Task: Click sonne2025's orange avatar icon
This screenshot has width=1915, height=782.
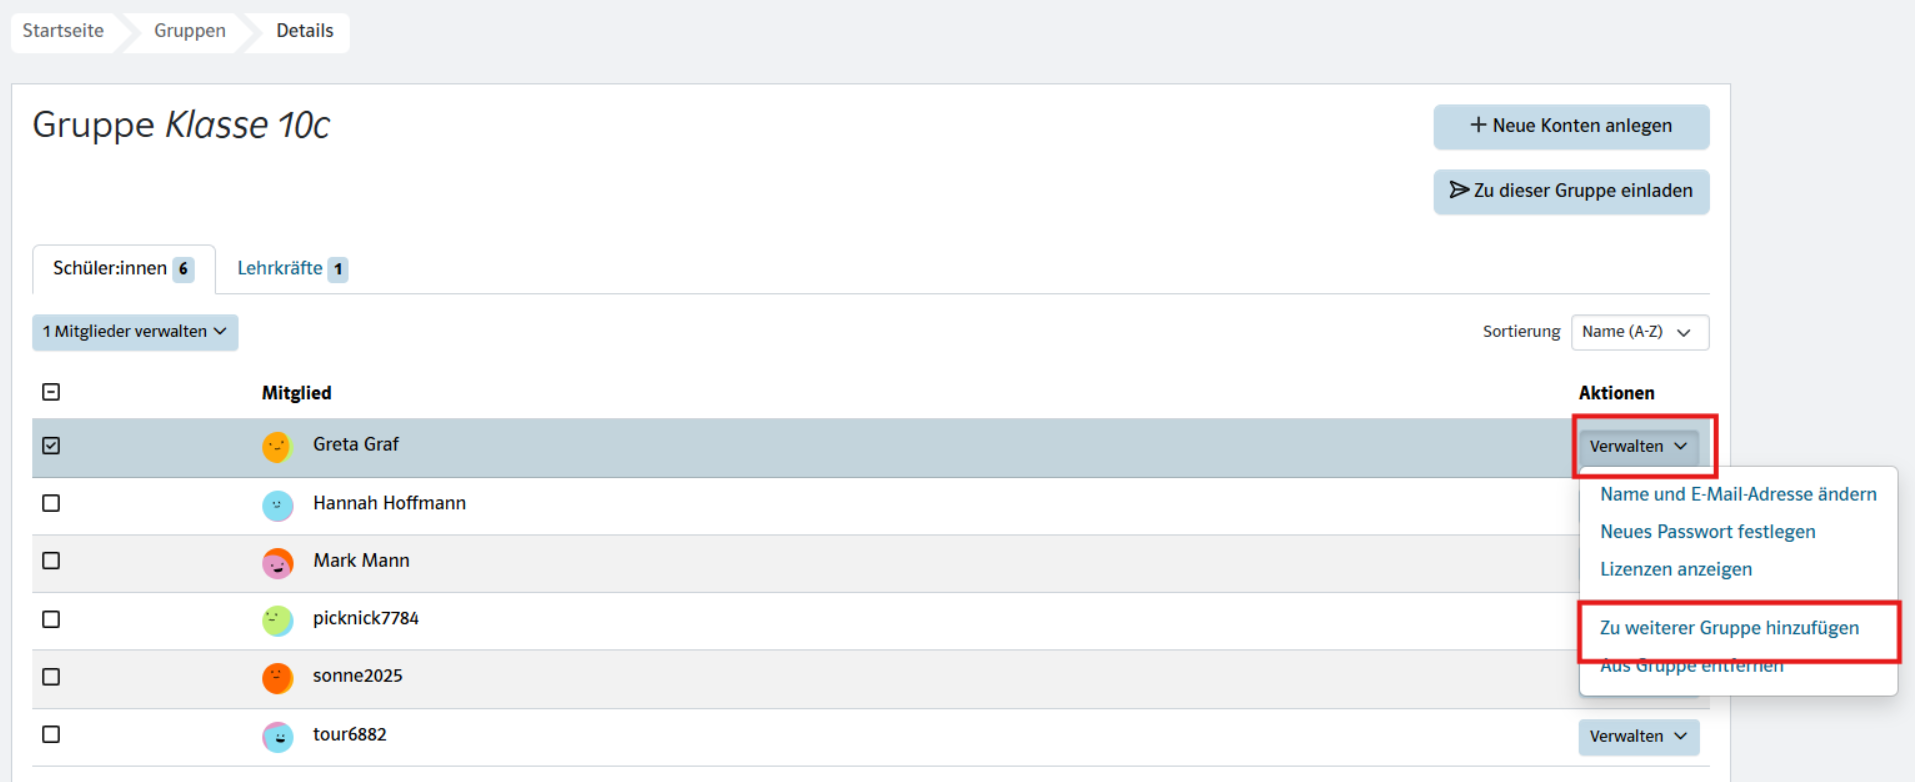Action: pyautogui.click(x=277, y=678)
